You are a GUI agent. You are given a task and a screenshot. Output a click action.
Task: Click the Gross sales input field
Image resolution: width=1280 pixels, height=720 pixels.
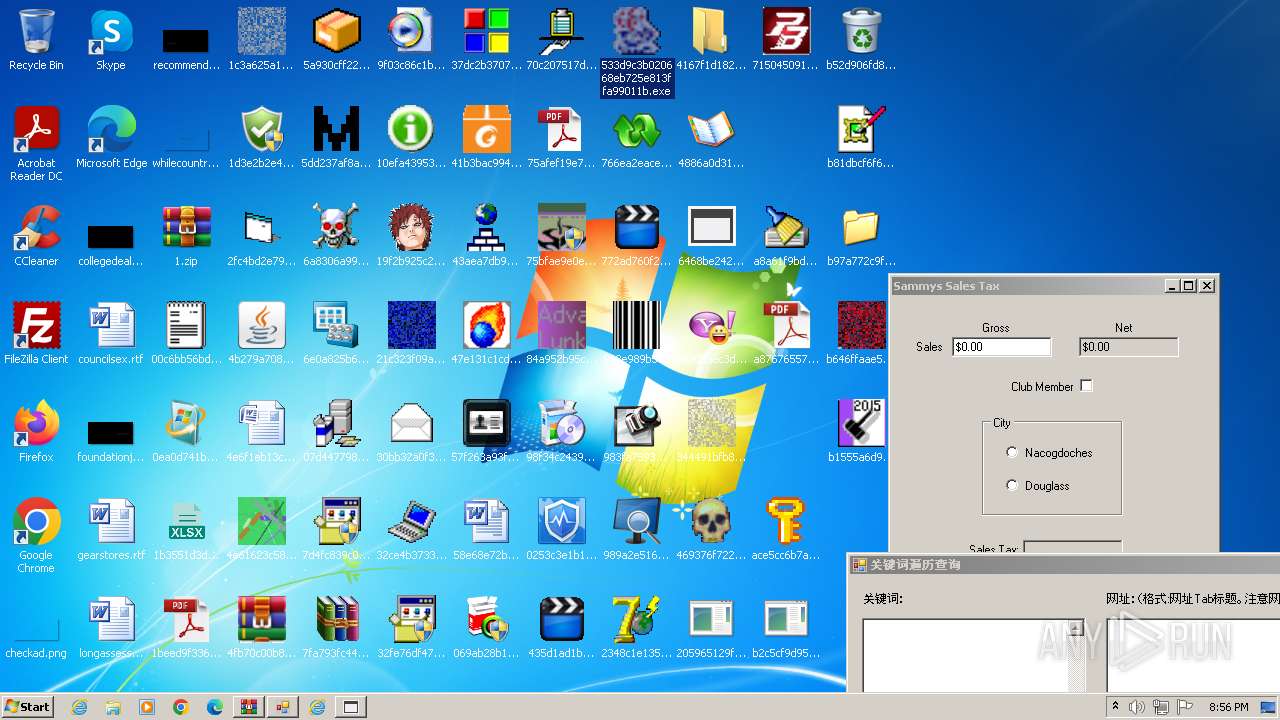tap(1001, 347)
